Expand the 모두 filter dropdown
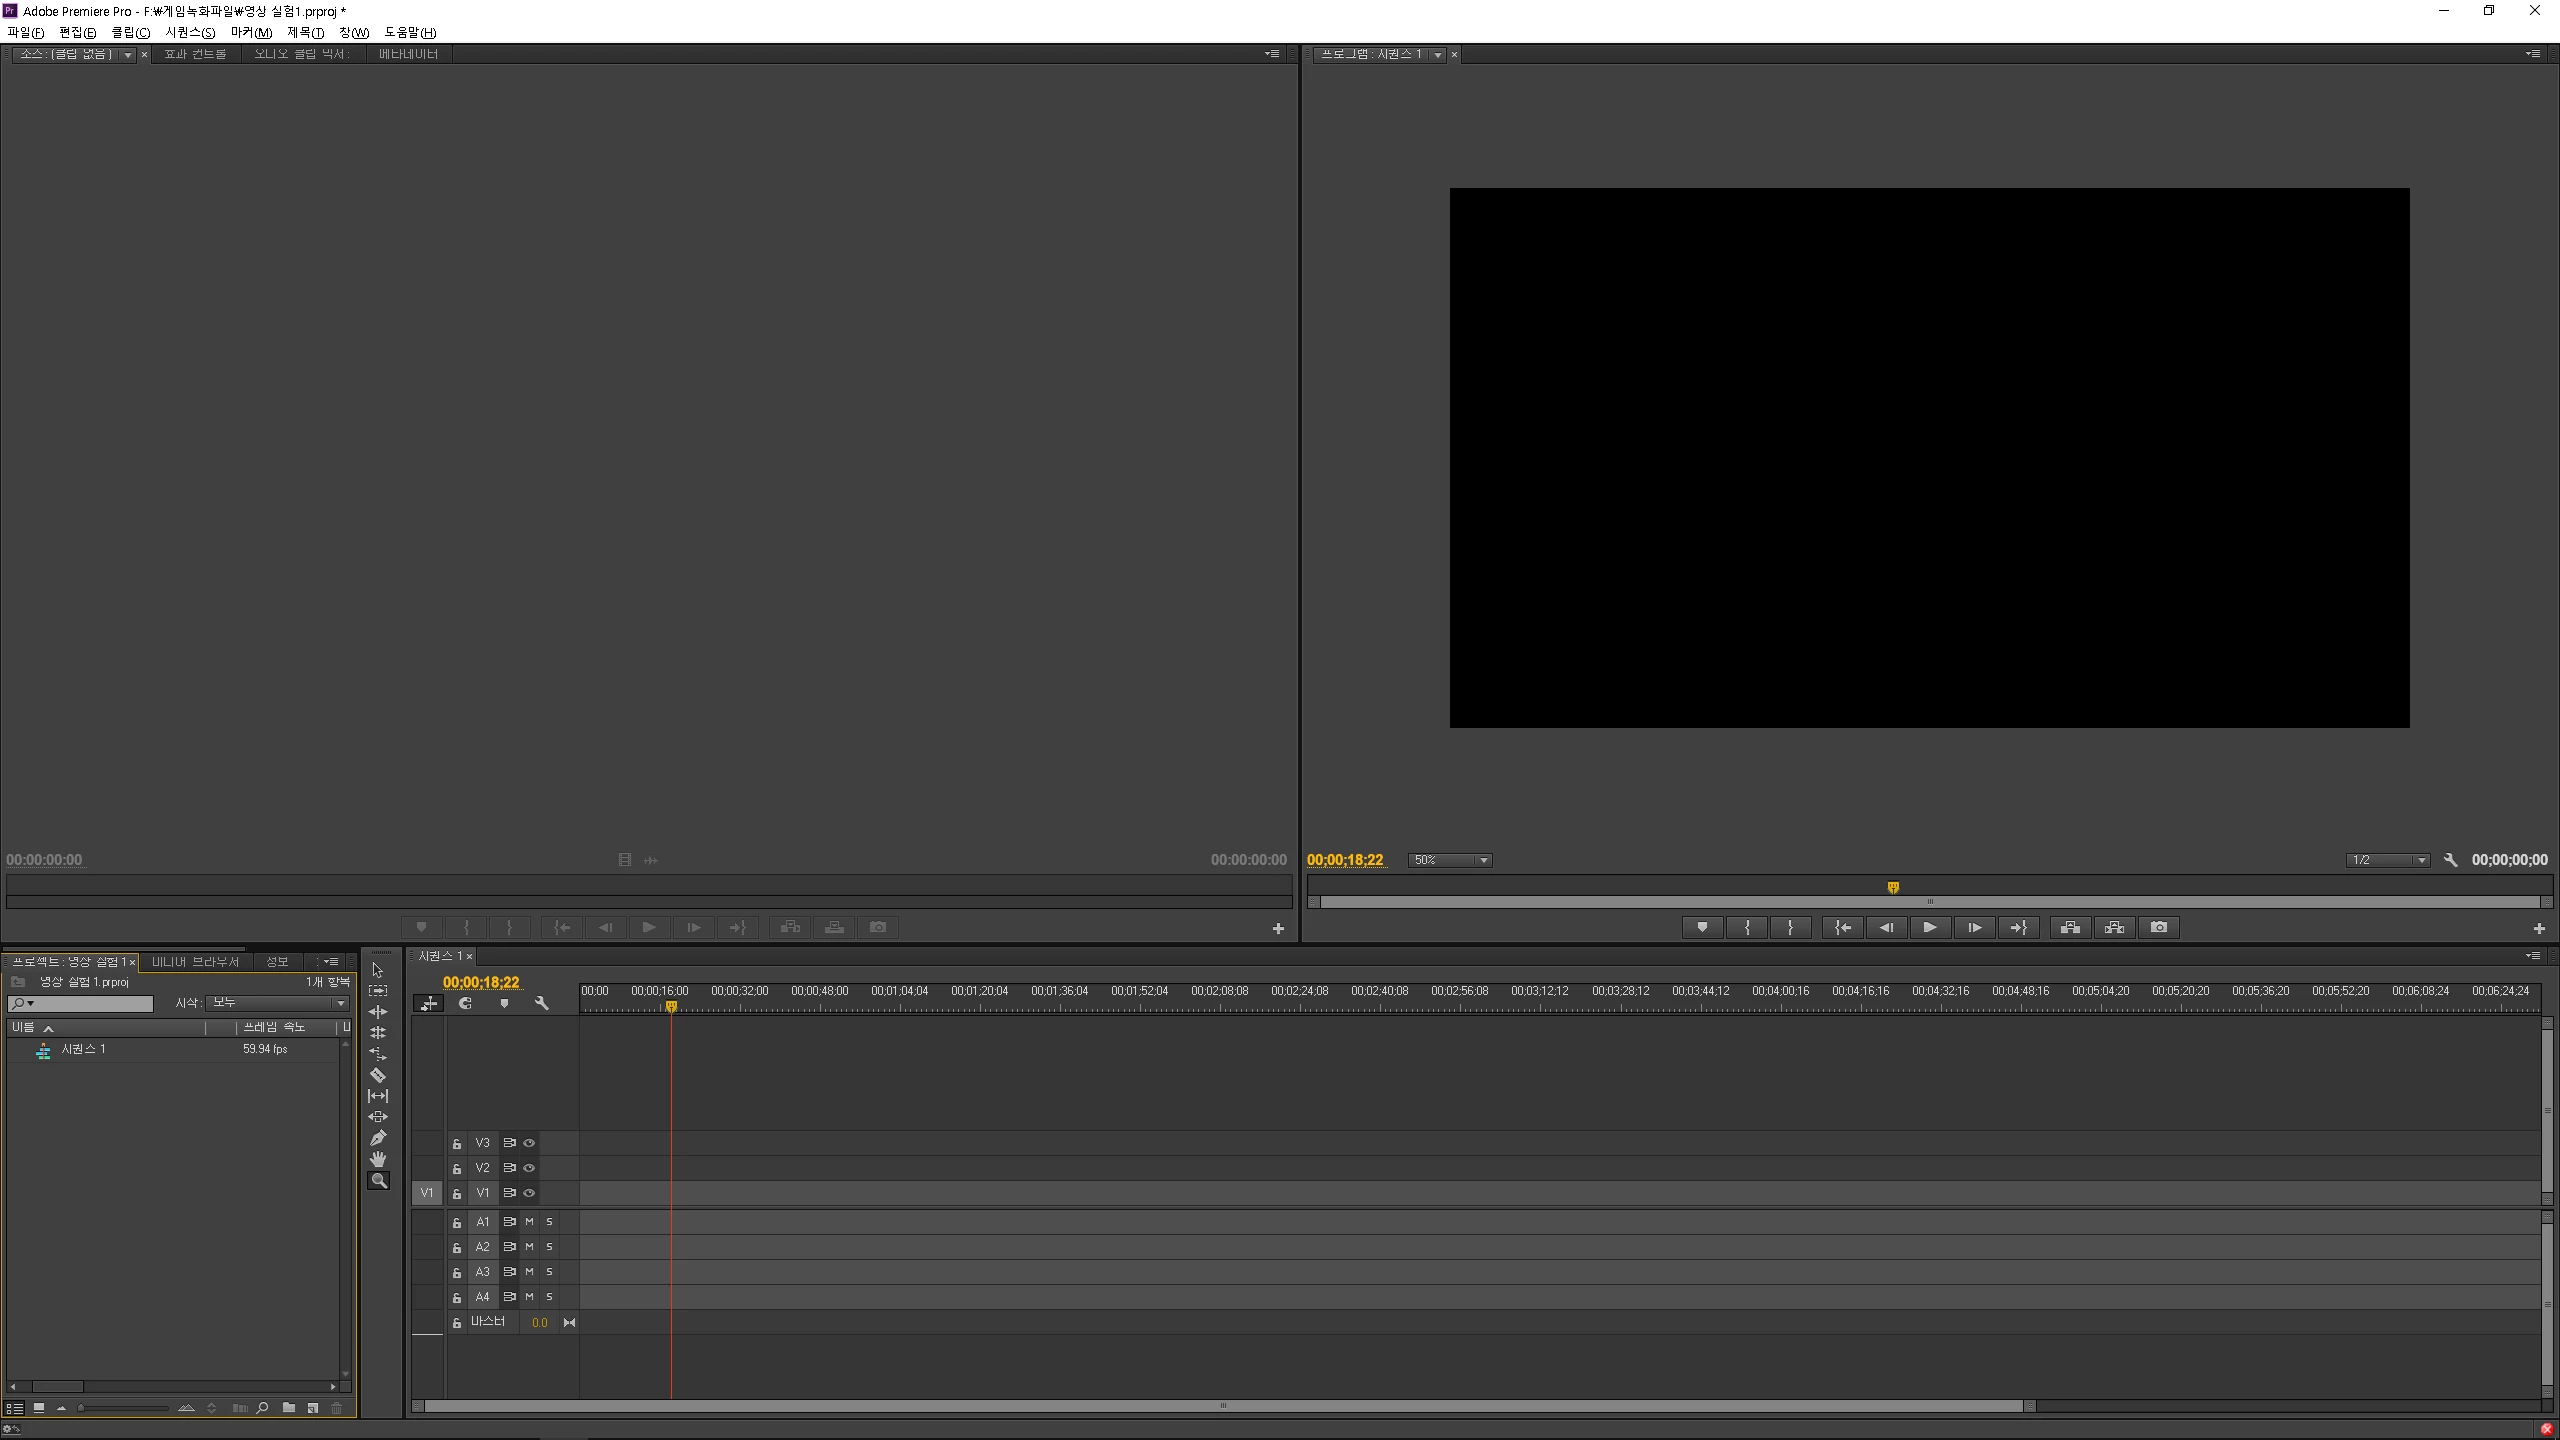This screenshot has height=1440, width=2560. click(278, 1003)
